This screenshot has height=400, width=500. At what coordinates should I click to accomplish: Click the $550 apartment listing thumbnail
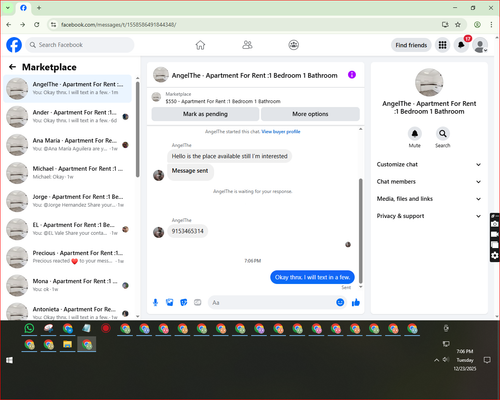(156, 97)
